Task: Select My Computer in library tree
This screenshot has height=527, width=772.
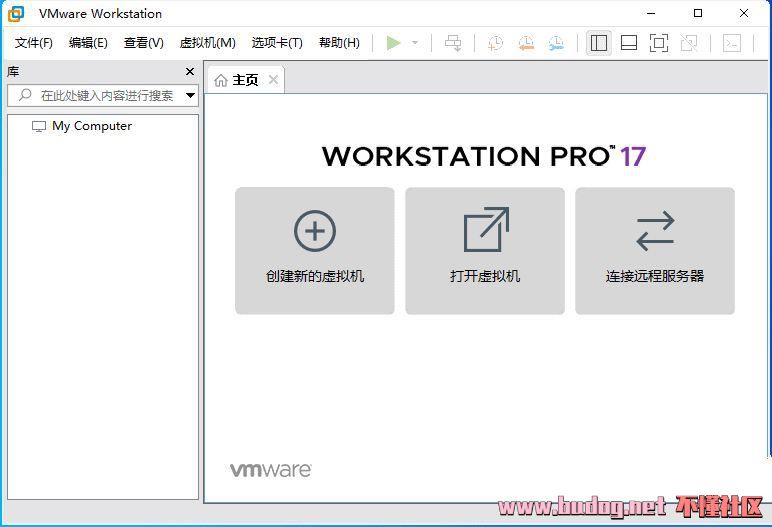Action: [x=91, y=126]
